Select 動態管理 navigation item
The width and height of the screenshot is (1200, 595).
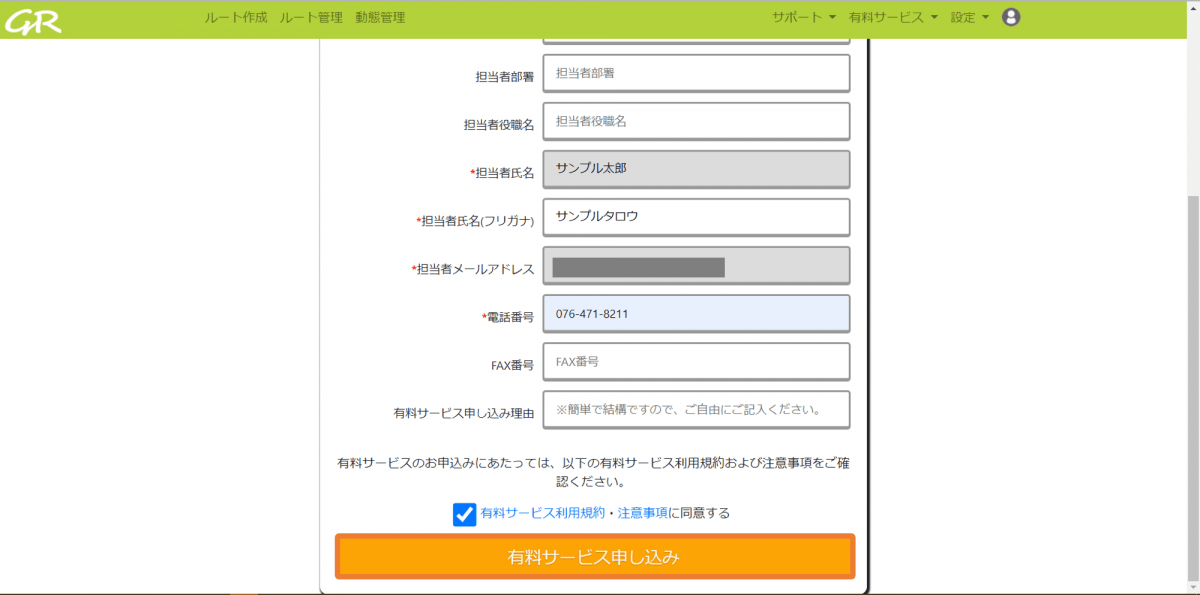point(380,17)
